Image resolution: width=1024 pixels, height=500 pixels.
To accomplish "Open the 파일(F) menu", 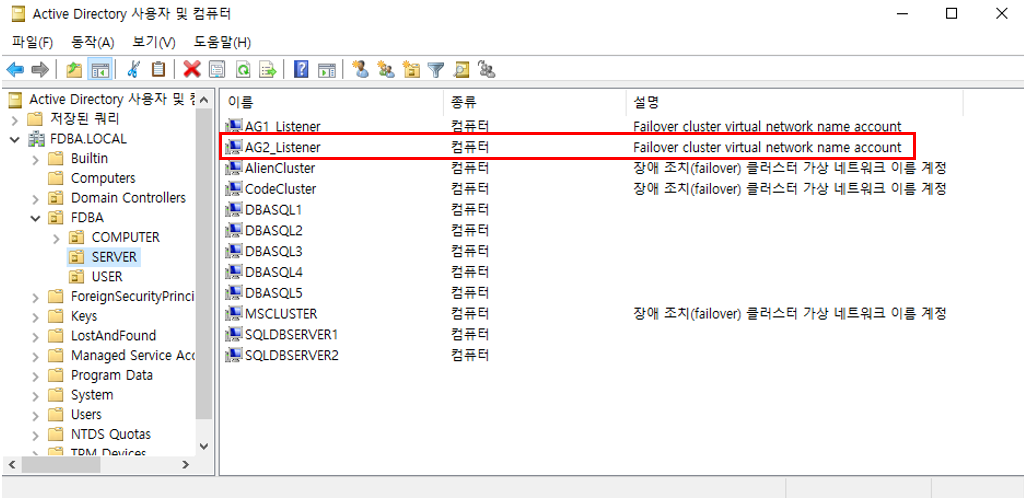I will tap(32, 42).
